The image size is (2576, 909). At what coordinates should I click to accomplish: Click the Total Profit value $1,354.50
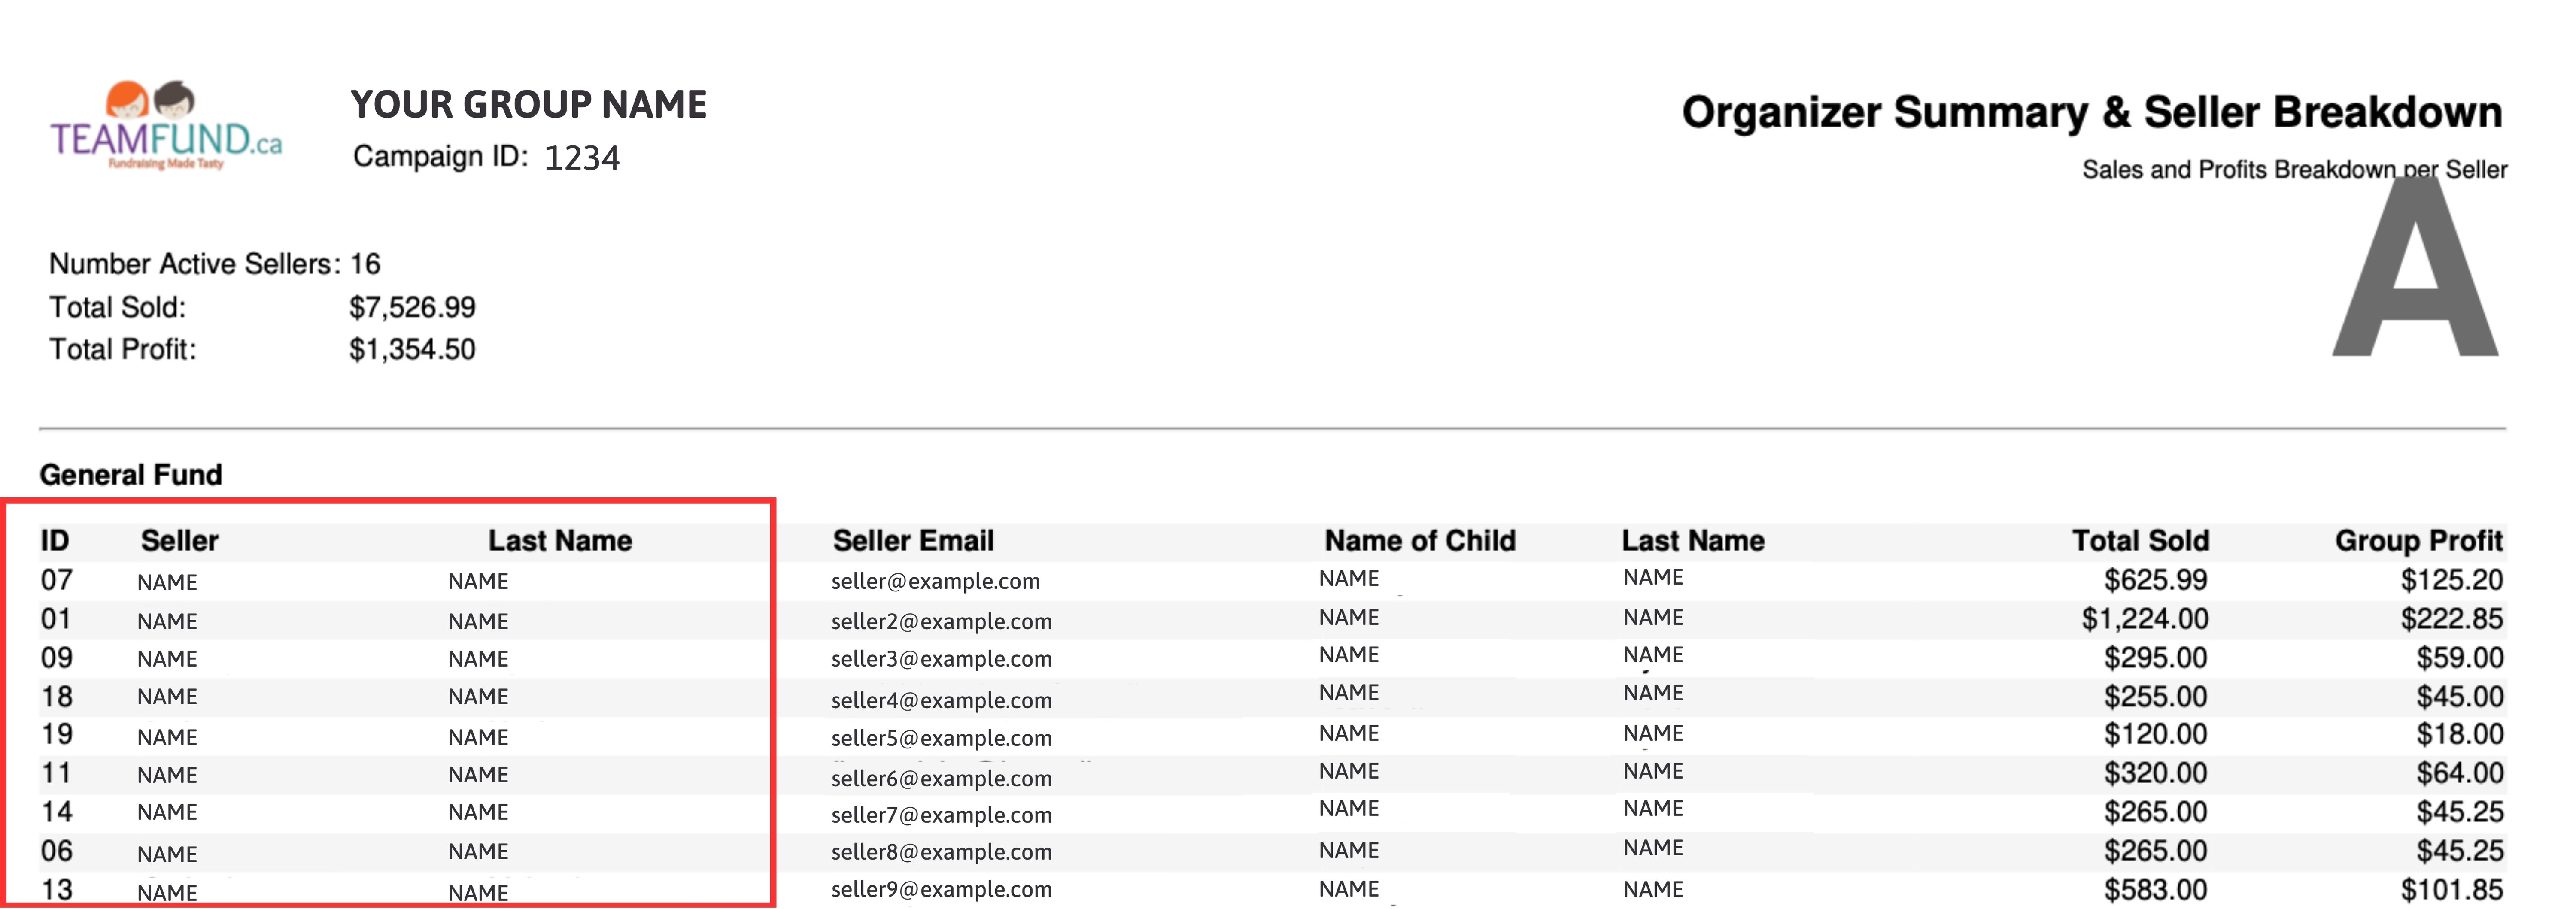pyautogui.click(x=412, y=349)
